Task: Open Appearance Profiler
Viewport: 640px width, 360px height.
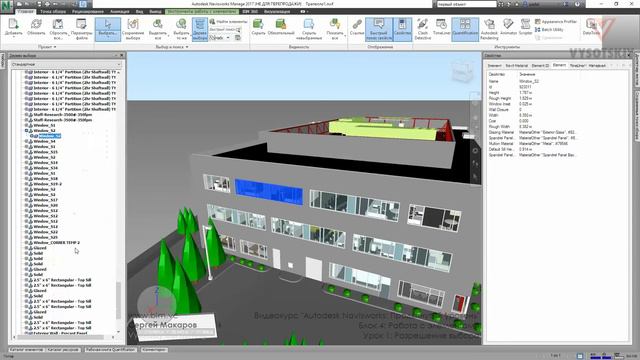Action: 556,22
